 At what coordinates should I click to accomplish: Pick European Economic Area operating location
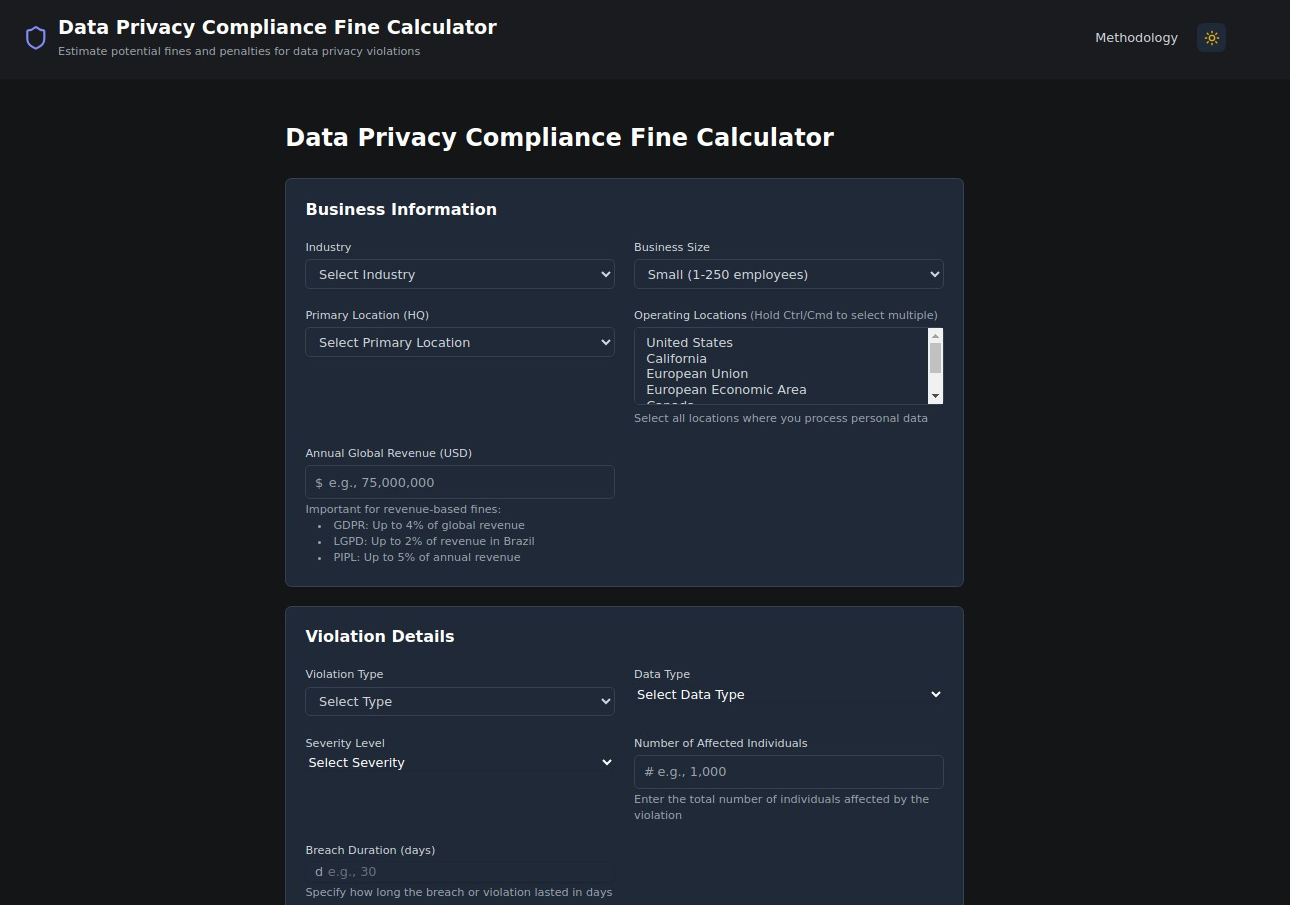click(726, 390)
